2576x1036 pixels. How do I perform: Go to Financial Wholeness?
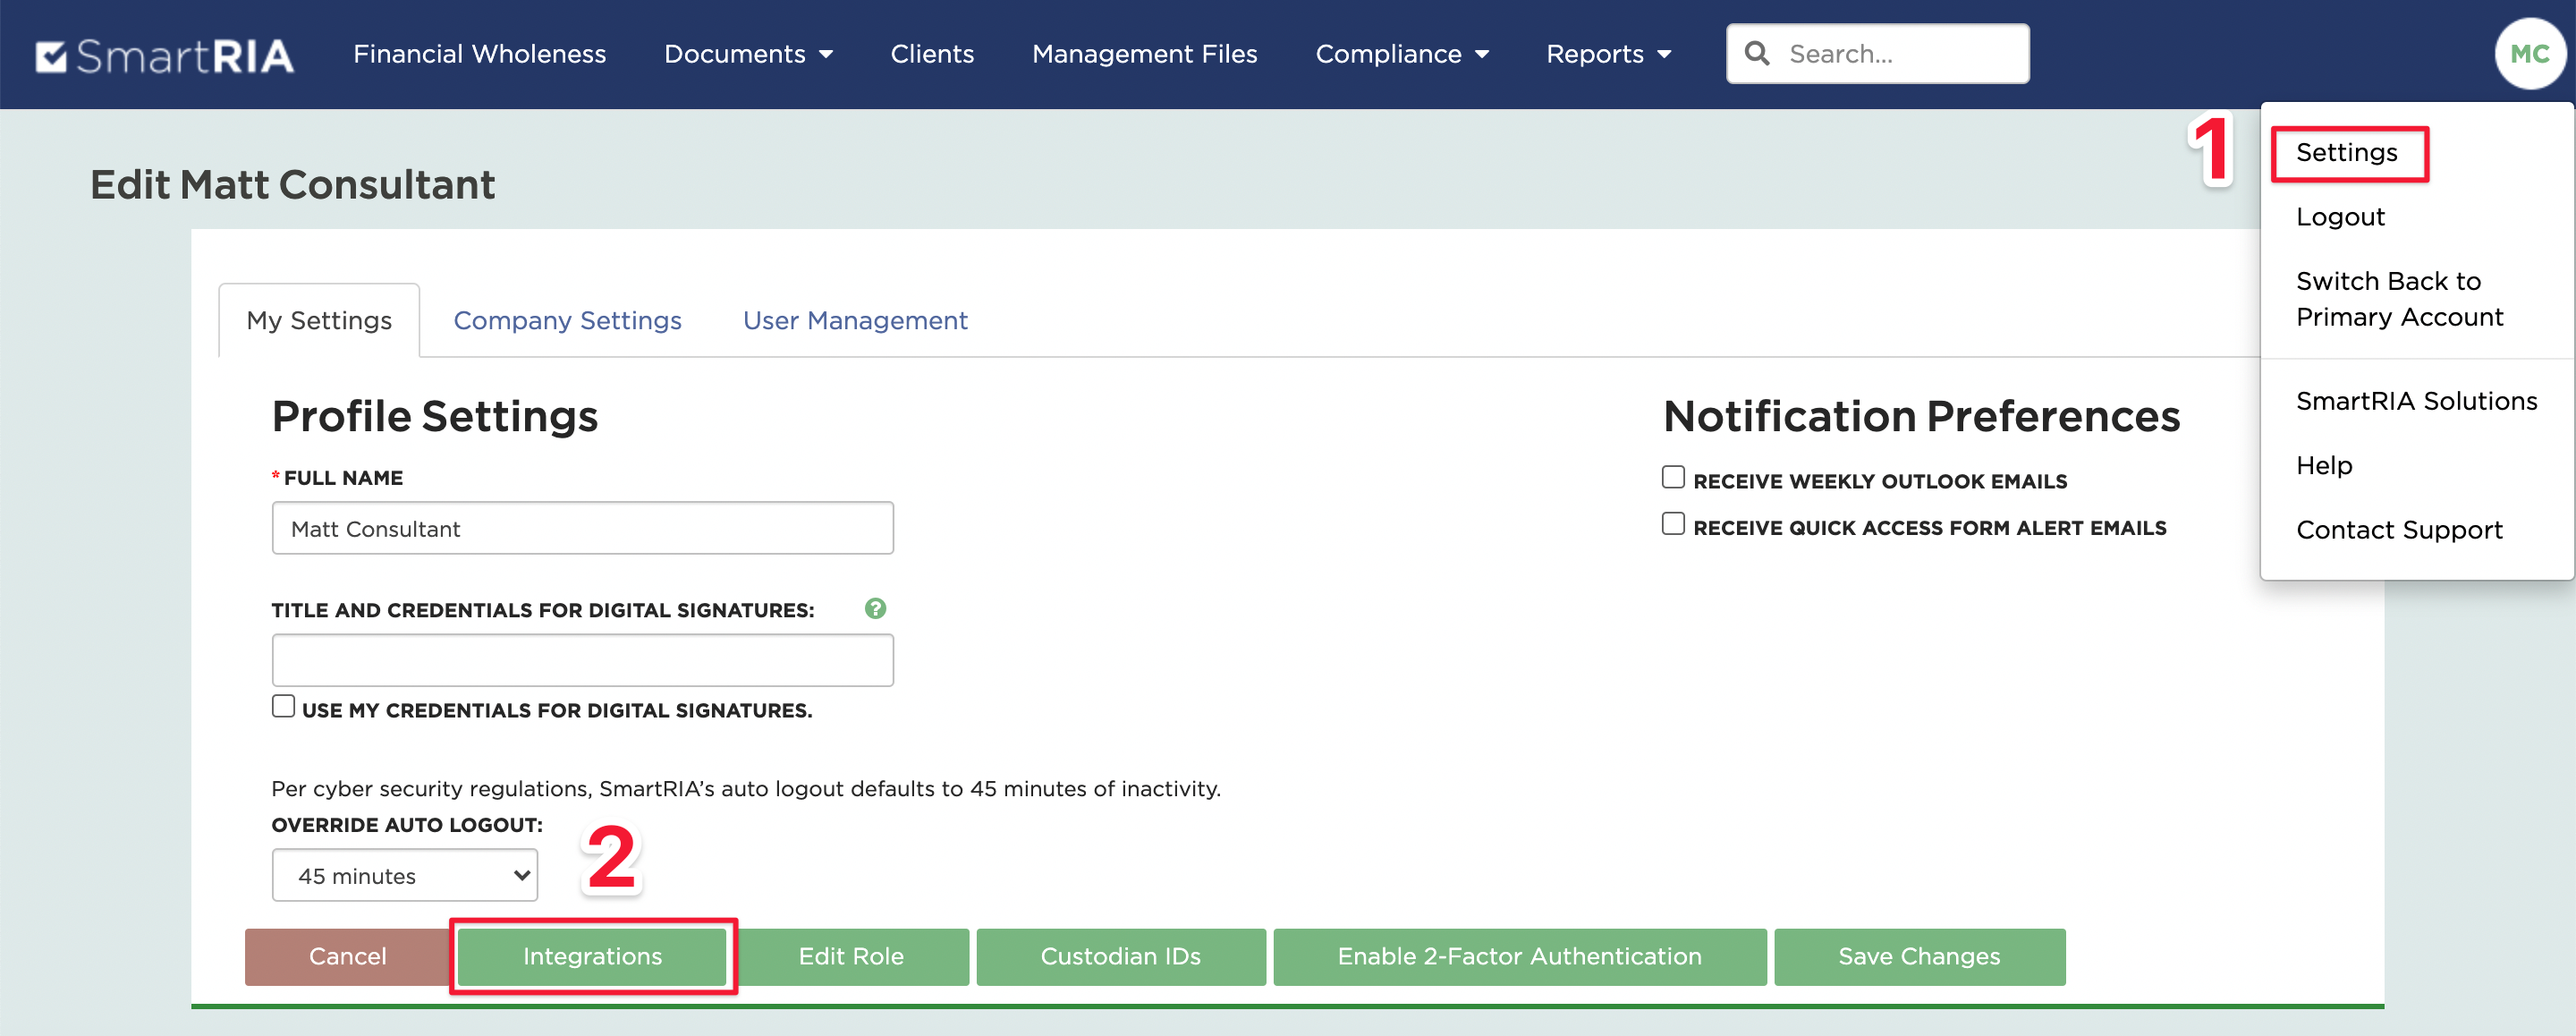[x=479, y=54]
